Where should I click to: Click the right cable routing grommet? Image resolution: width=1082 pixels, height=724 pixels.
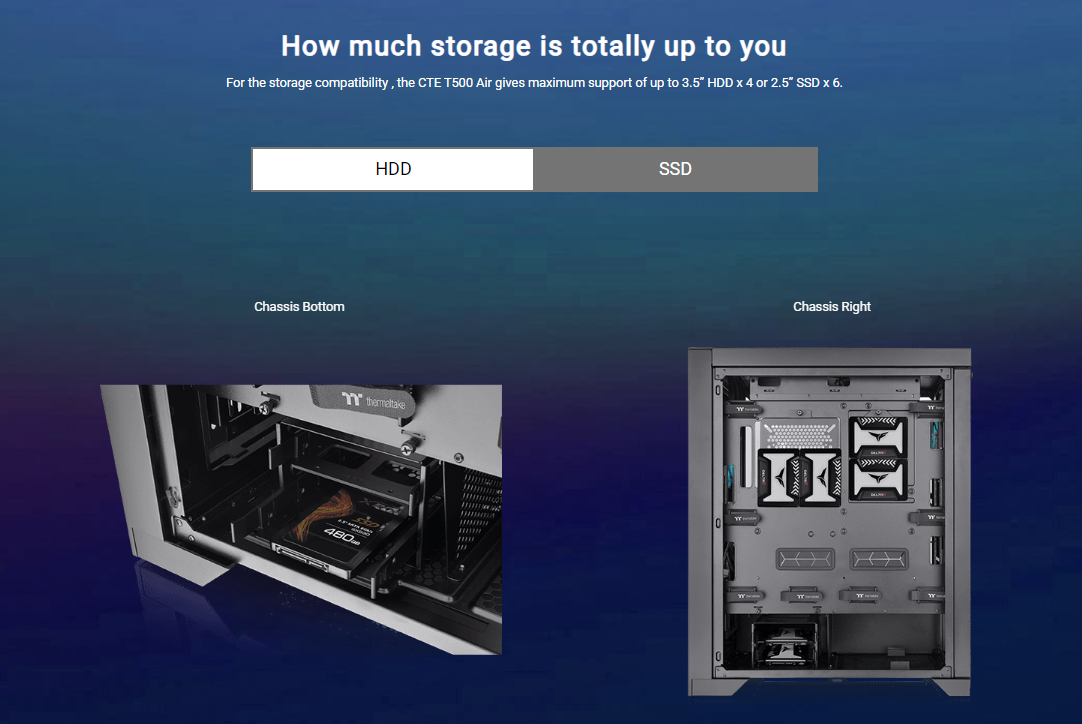click(878, 558)
